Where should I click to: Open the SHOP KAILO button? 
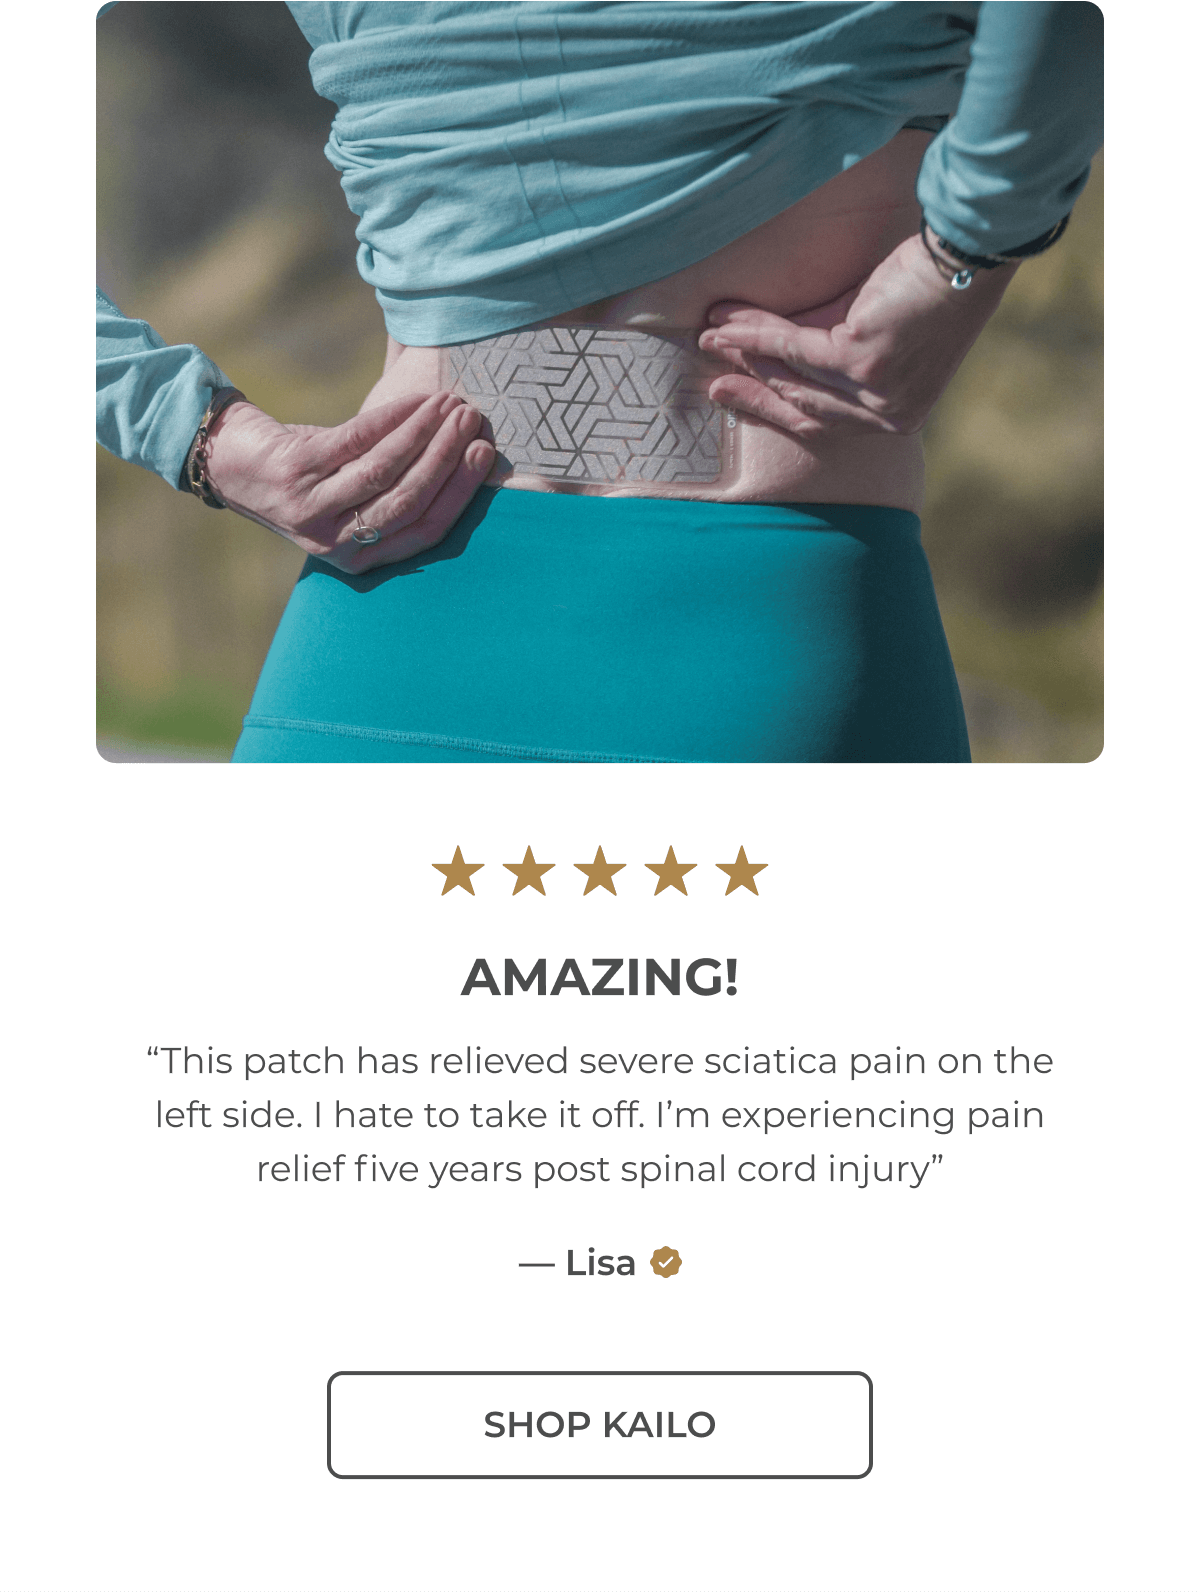600,1424
